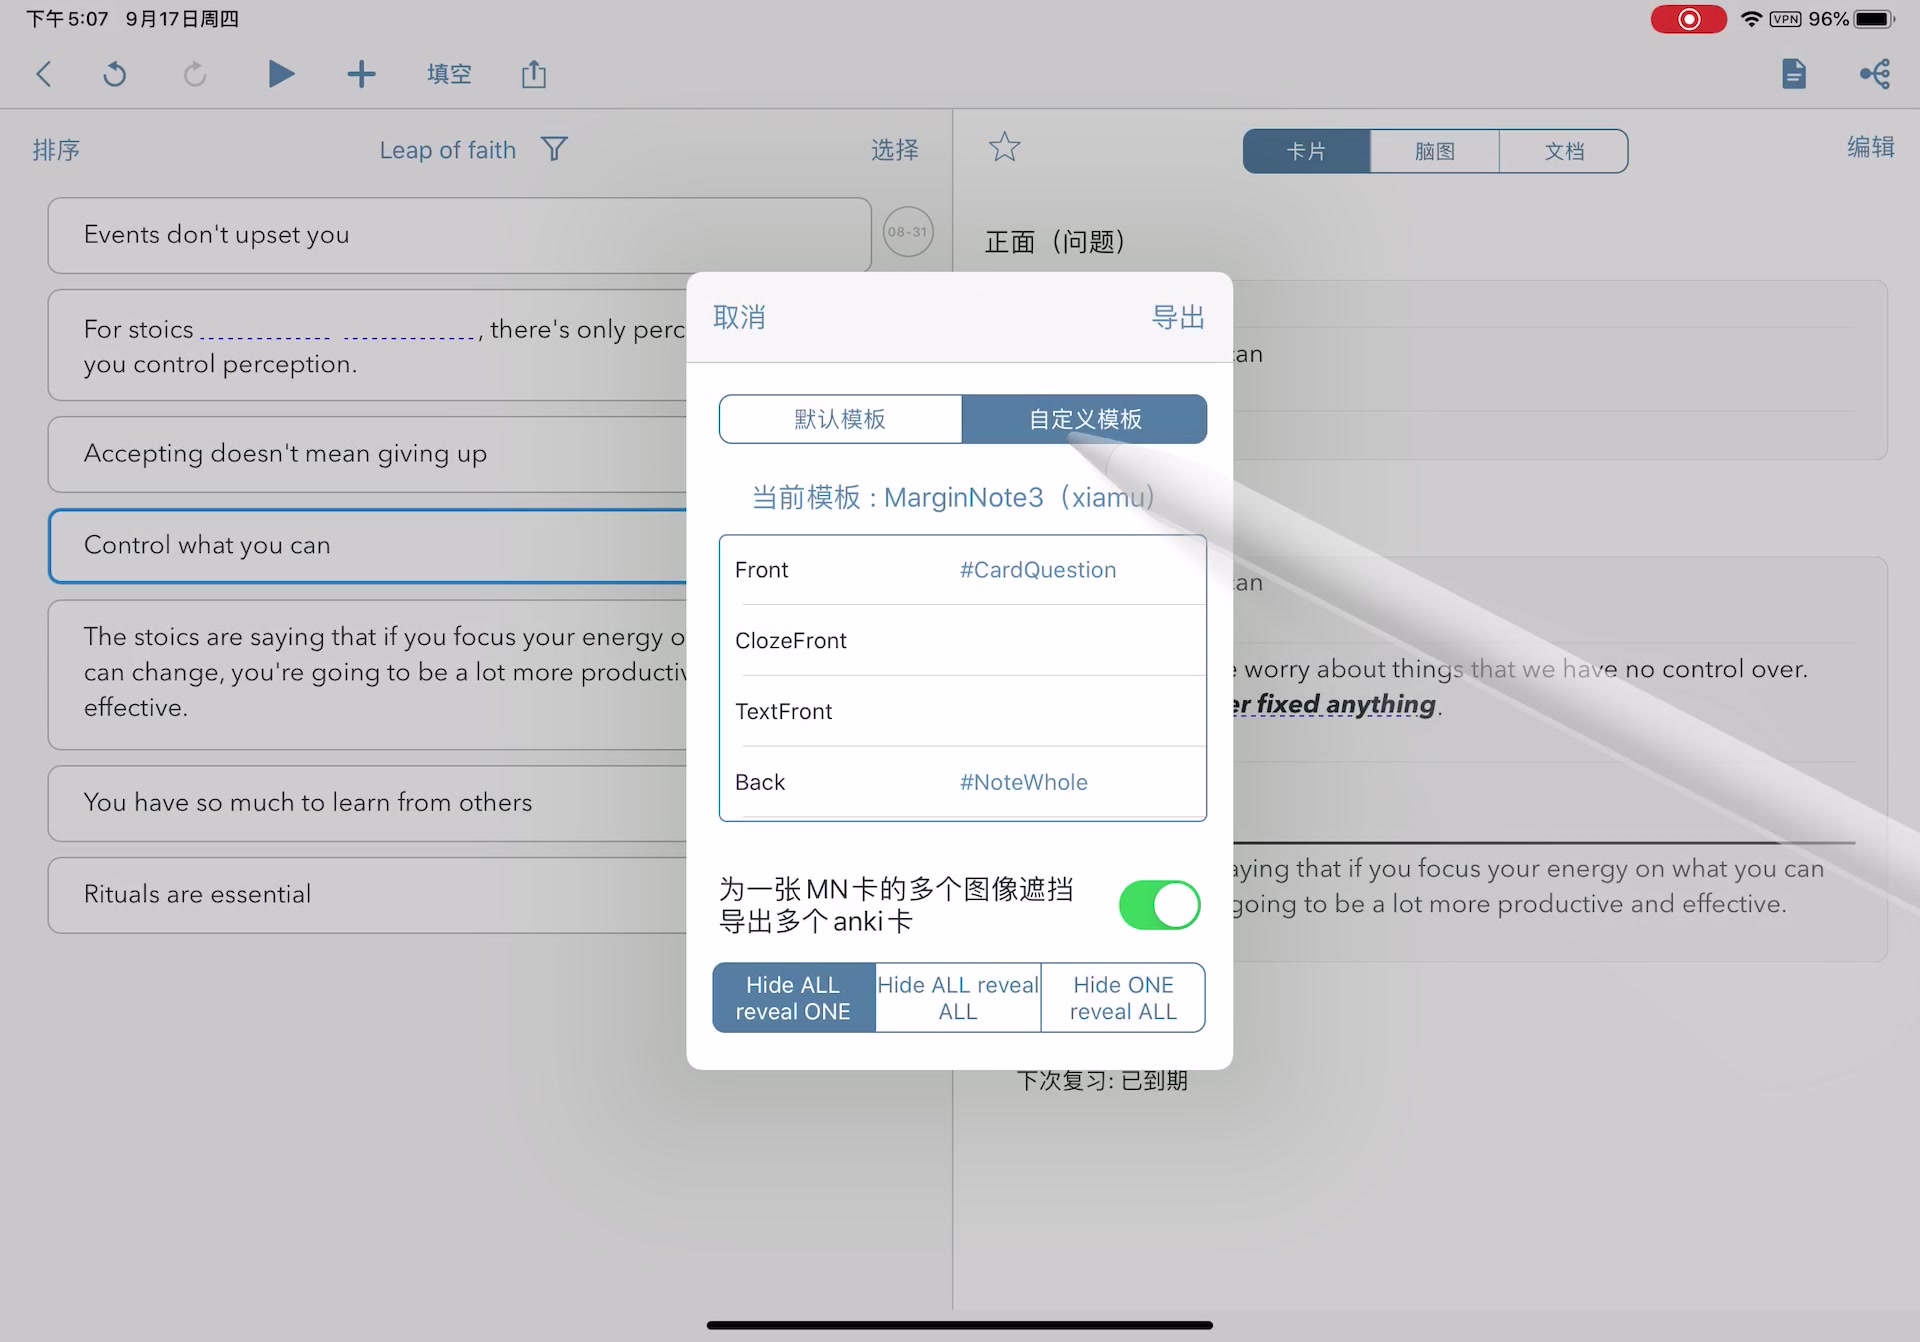Start review with the play icon
Image resolution: width=1920 pixels, height=1342 pixels.
(x=281, y=73)
